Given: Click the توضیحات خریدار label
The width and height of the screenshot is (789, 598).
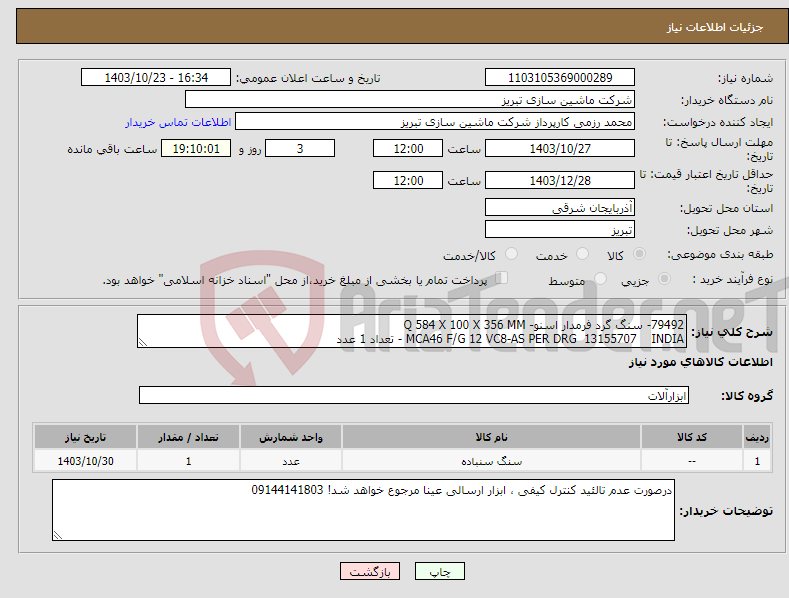Looking at the screenshot, I should tap(726, 511).
